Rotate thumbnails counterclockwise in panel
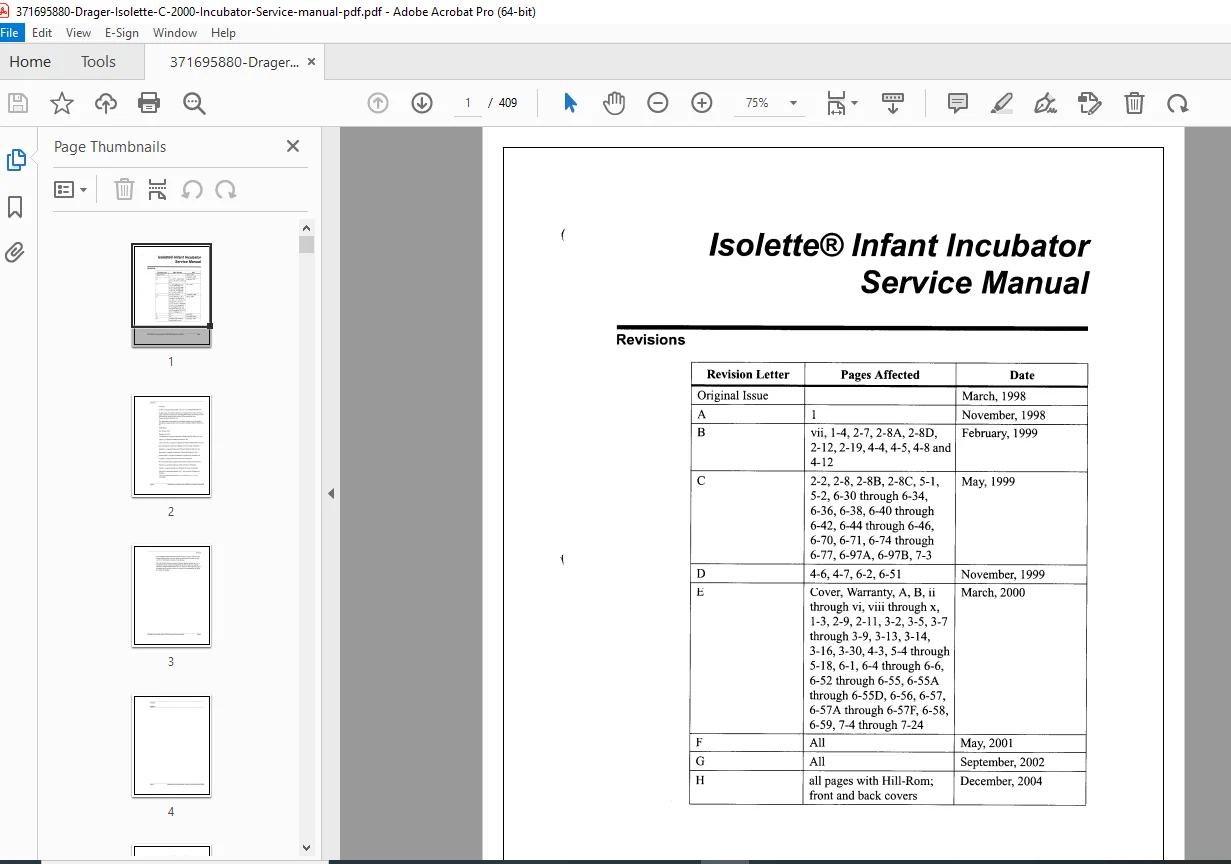This screenshot has height=864, width=1231. coord(192,189)
